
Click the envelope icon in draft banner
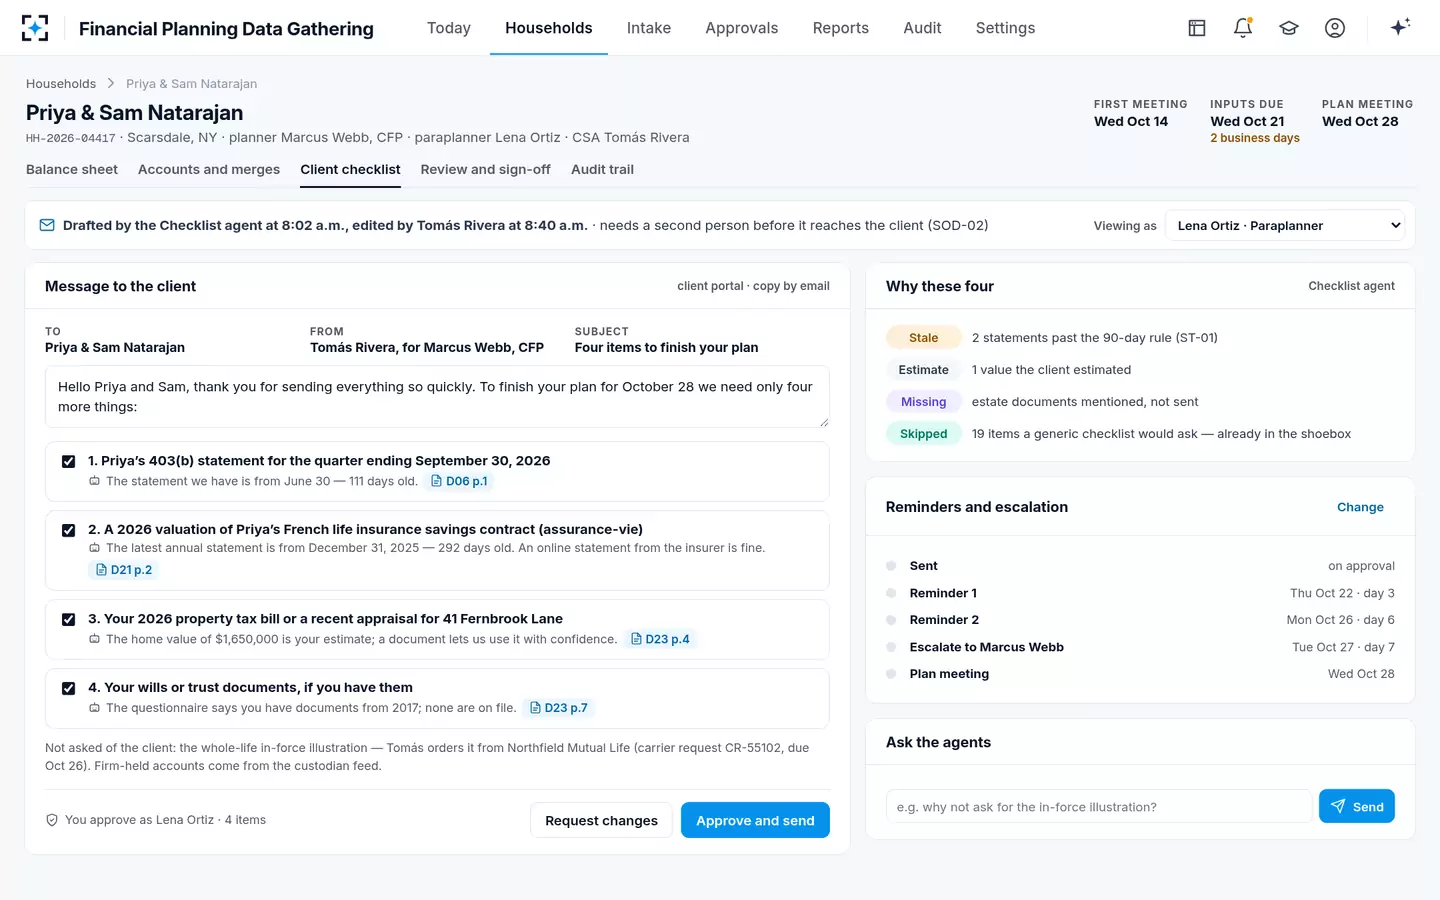(47, 225)
